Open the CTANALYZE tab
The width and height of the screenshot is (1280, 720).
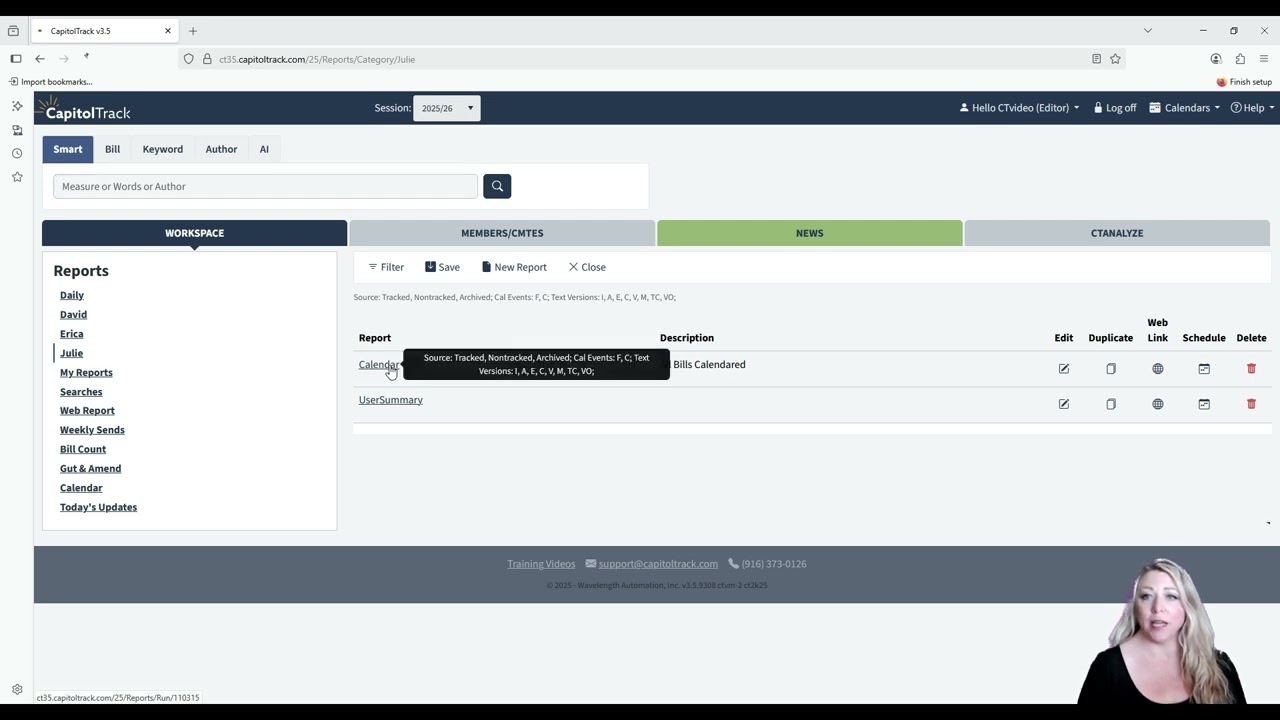pyautogui.click(x=1117, y=233)
